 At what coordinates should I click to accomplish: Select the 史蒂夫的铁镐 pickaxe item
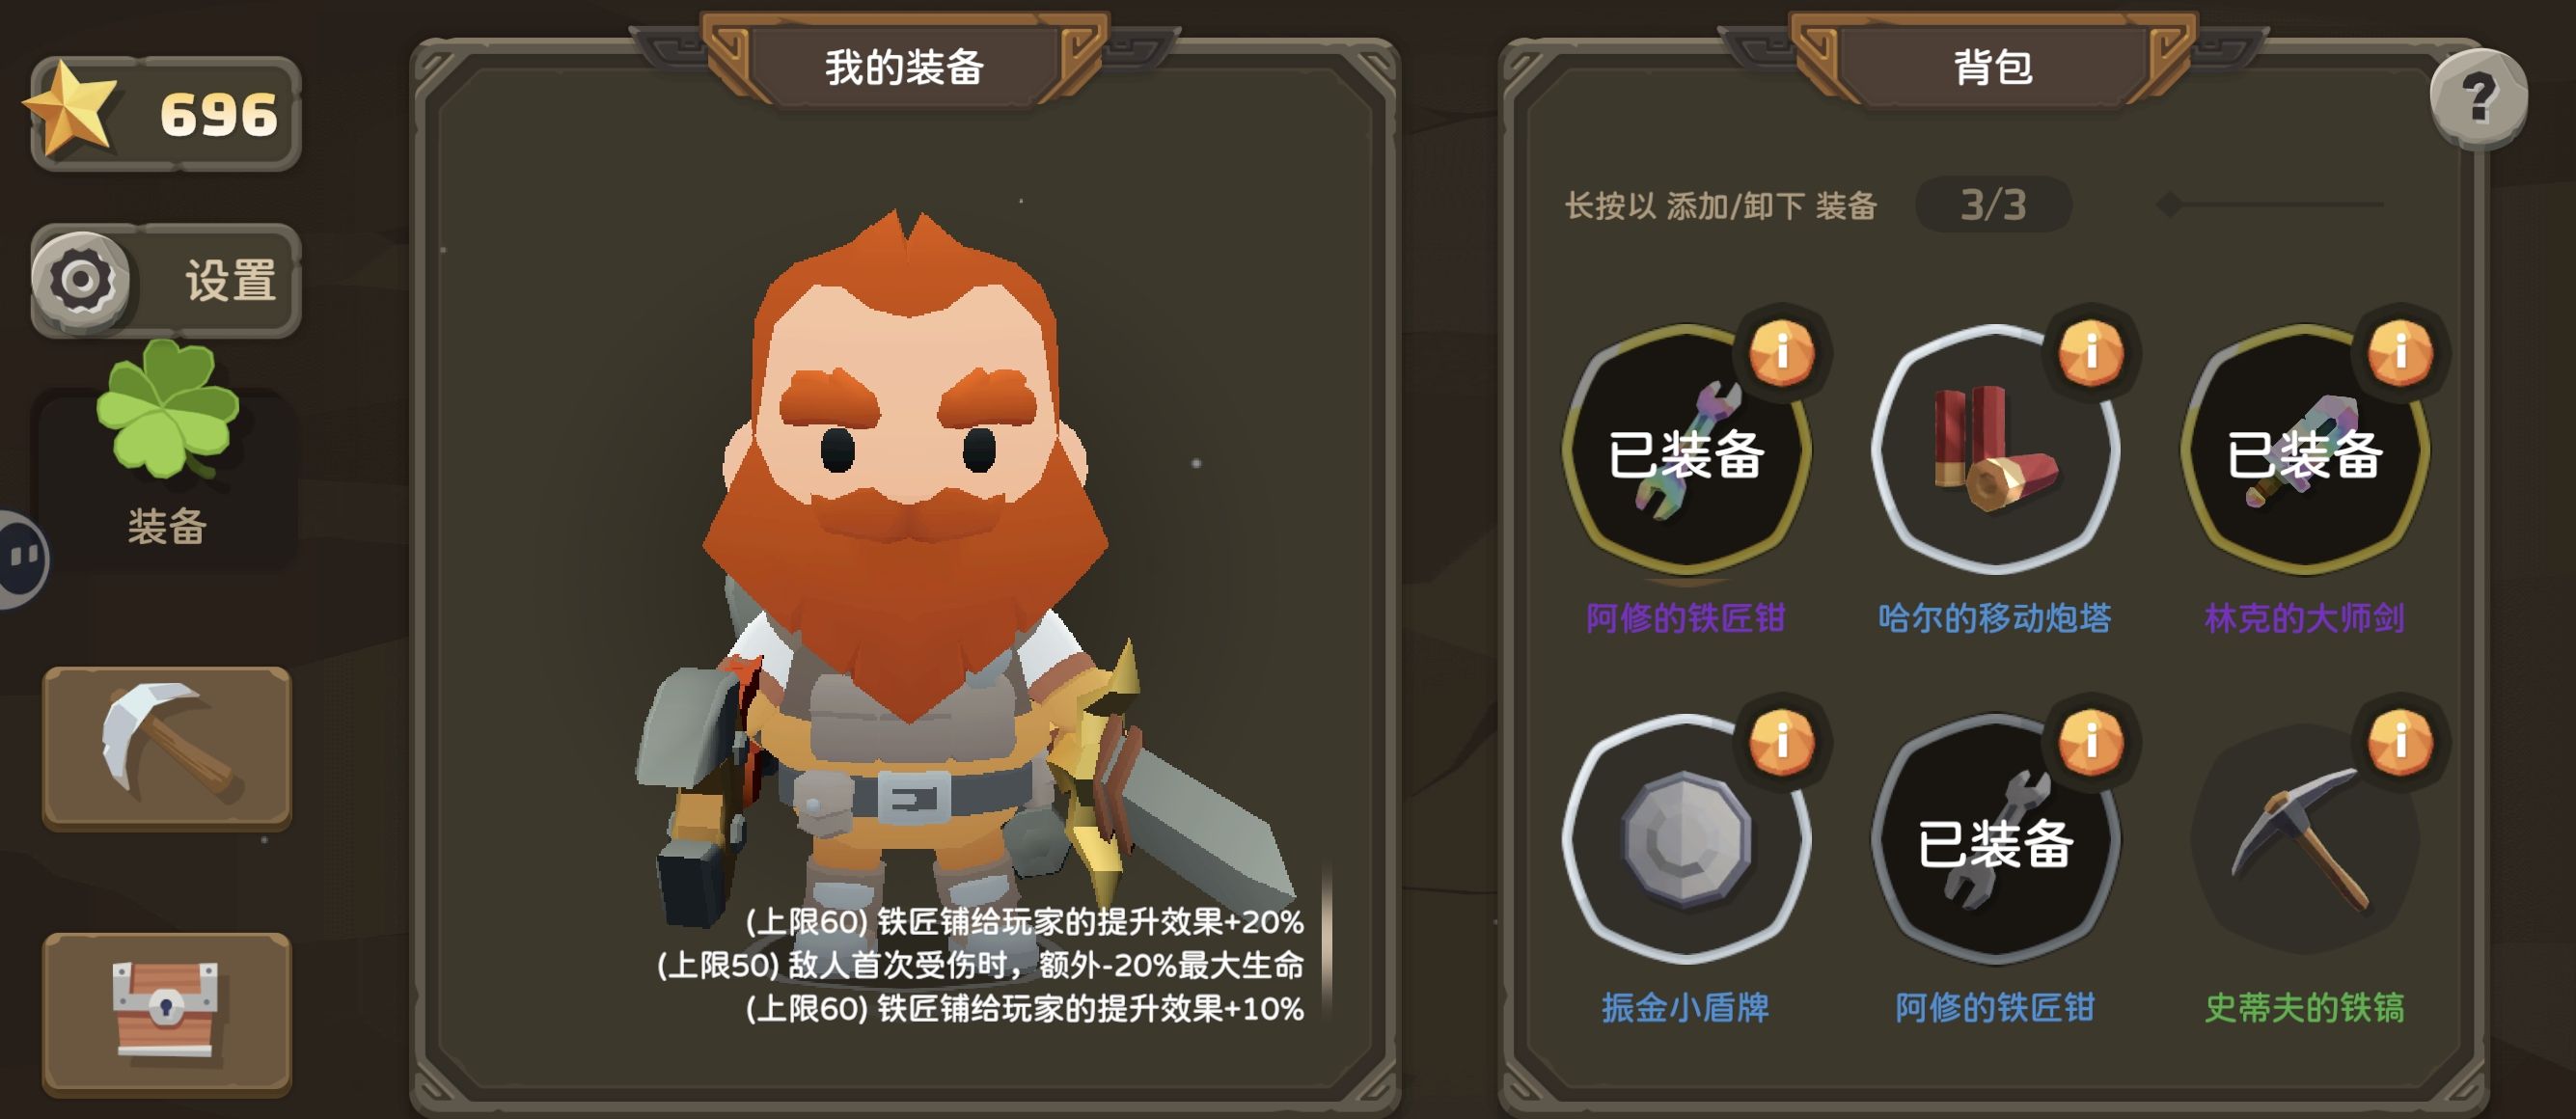(x=2304, y=840)
